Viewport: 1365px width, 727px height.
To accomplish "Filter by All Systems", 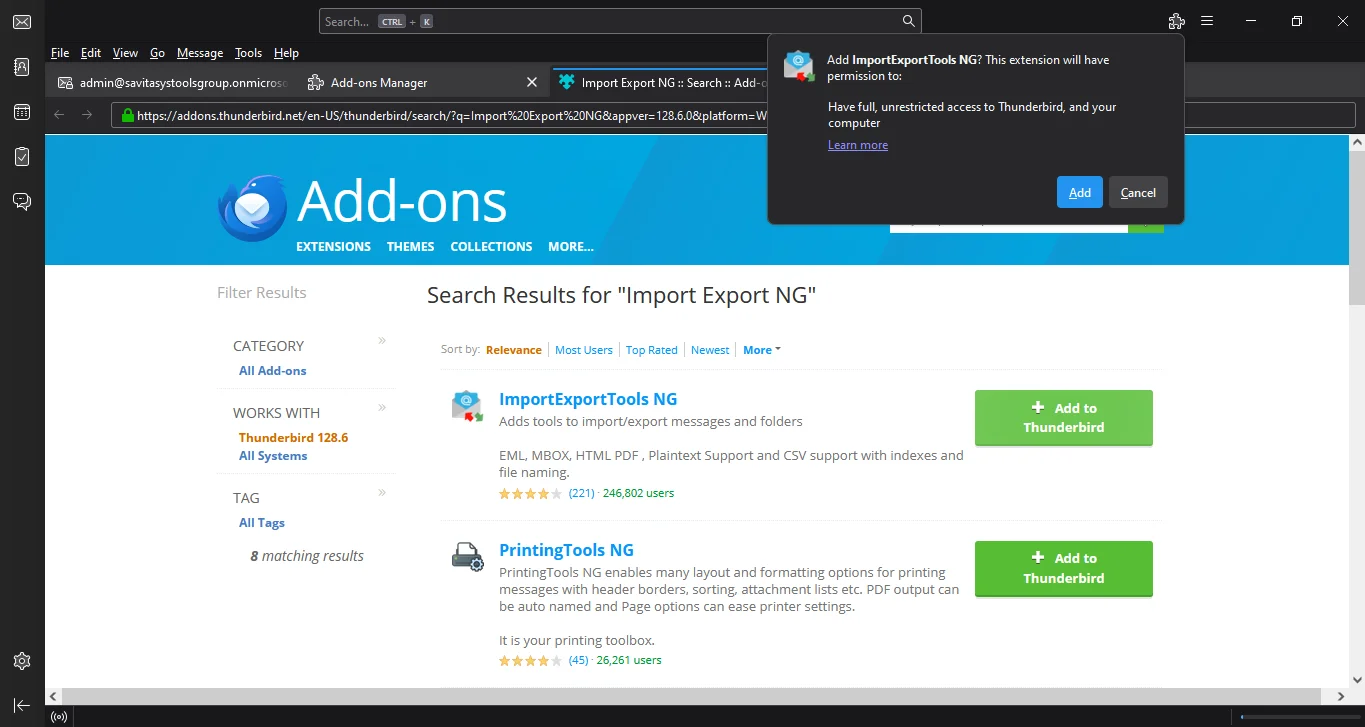I will tap(273, 456).
